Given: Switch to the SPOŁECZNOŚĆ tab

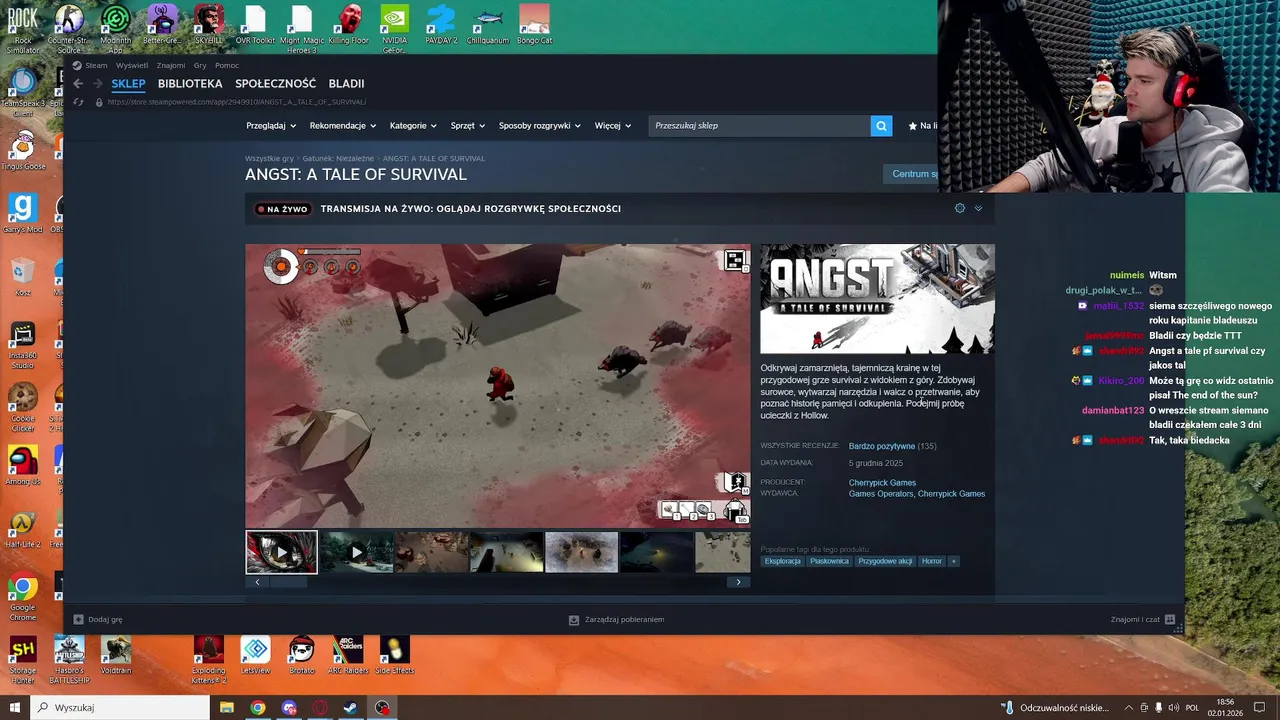Looking at the screenshot, I should (x=275, y=84).
